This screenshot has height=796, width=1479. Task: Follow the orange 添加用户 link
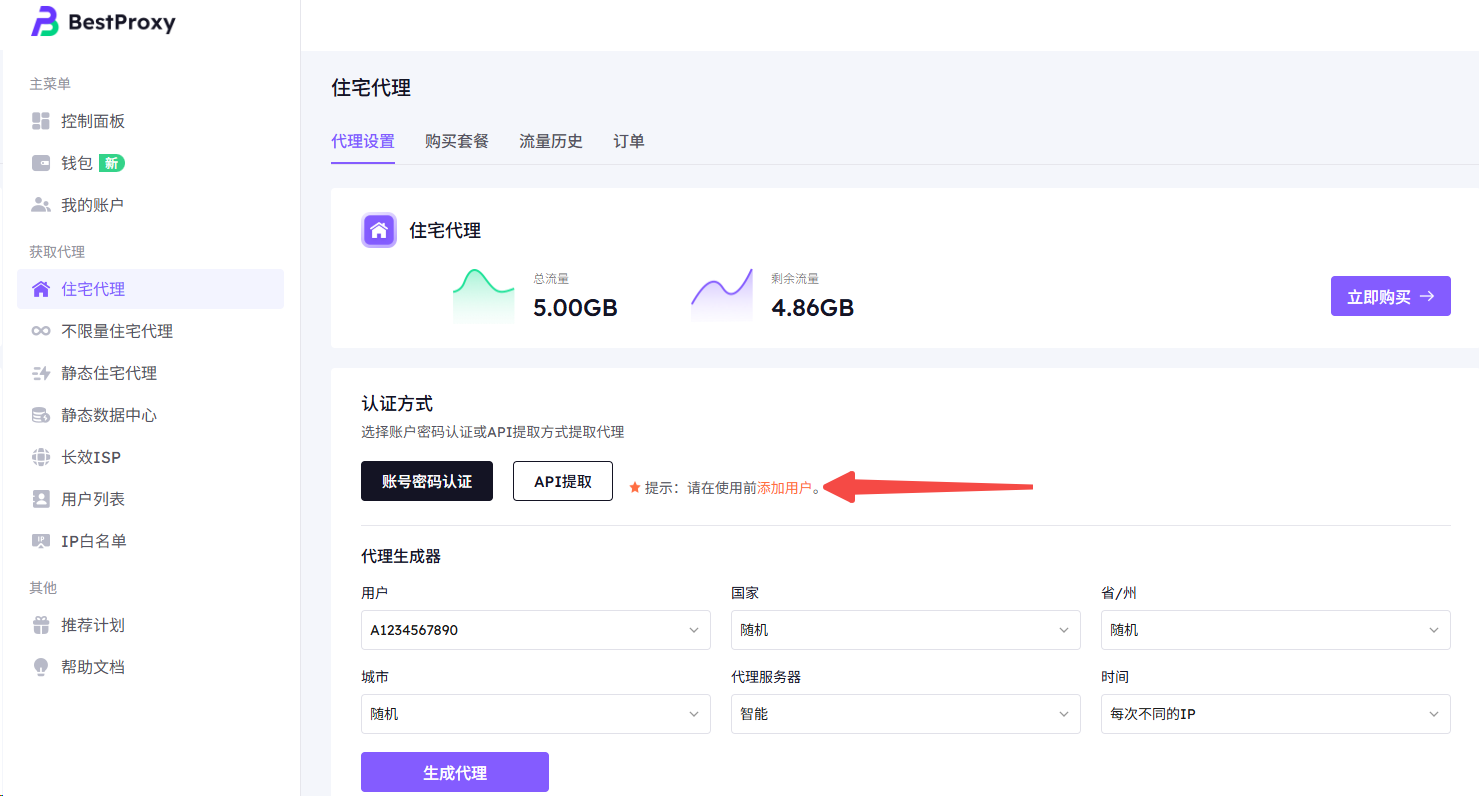click(784, 488)
